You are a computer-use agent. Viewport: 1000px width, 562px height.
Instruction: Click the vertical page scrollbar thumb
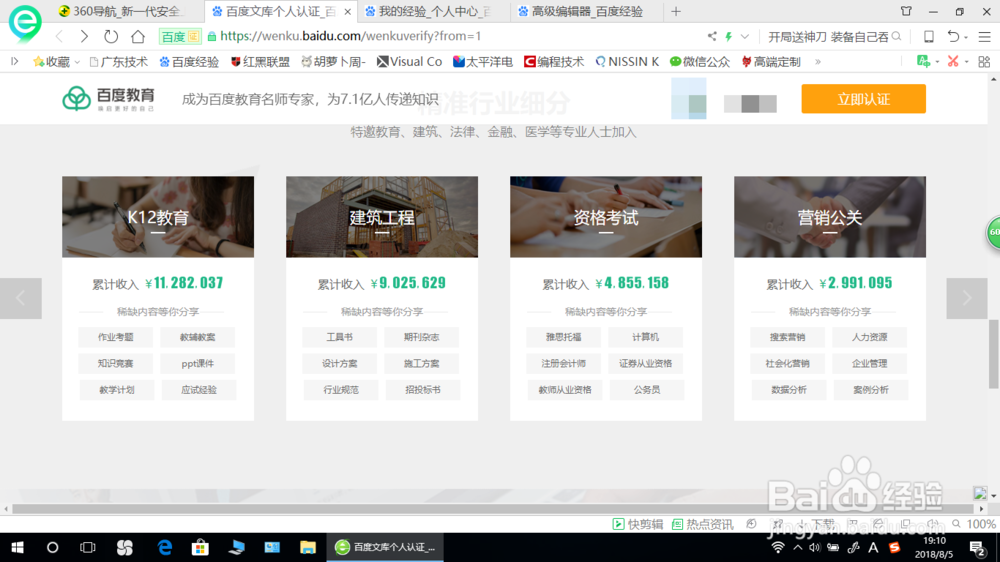tap(994, 354)
